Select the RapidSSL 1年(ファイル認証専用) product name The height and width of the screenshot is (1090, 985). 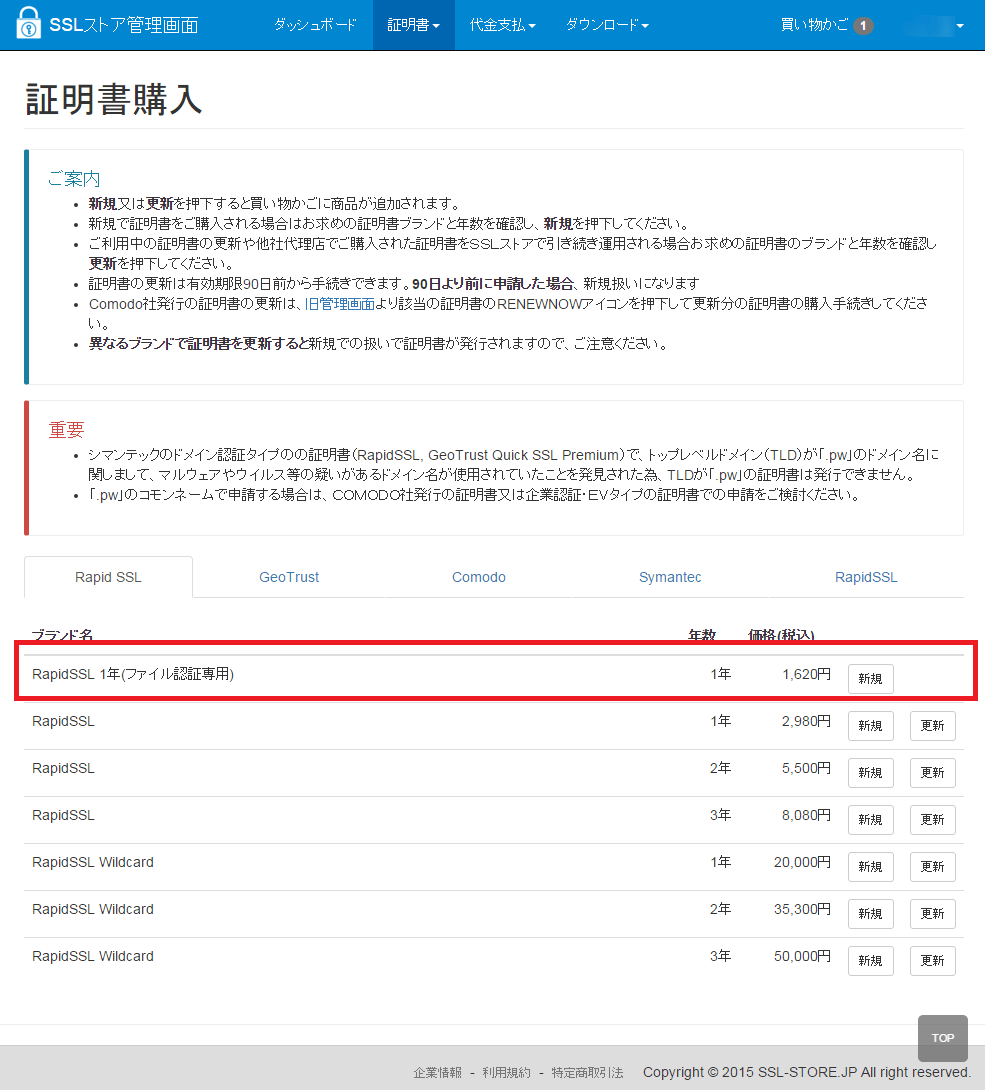click(x=133, y=674)
